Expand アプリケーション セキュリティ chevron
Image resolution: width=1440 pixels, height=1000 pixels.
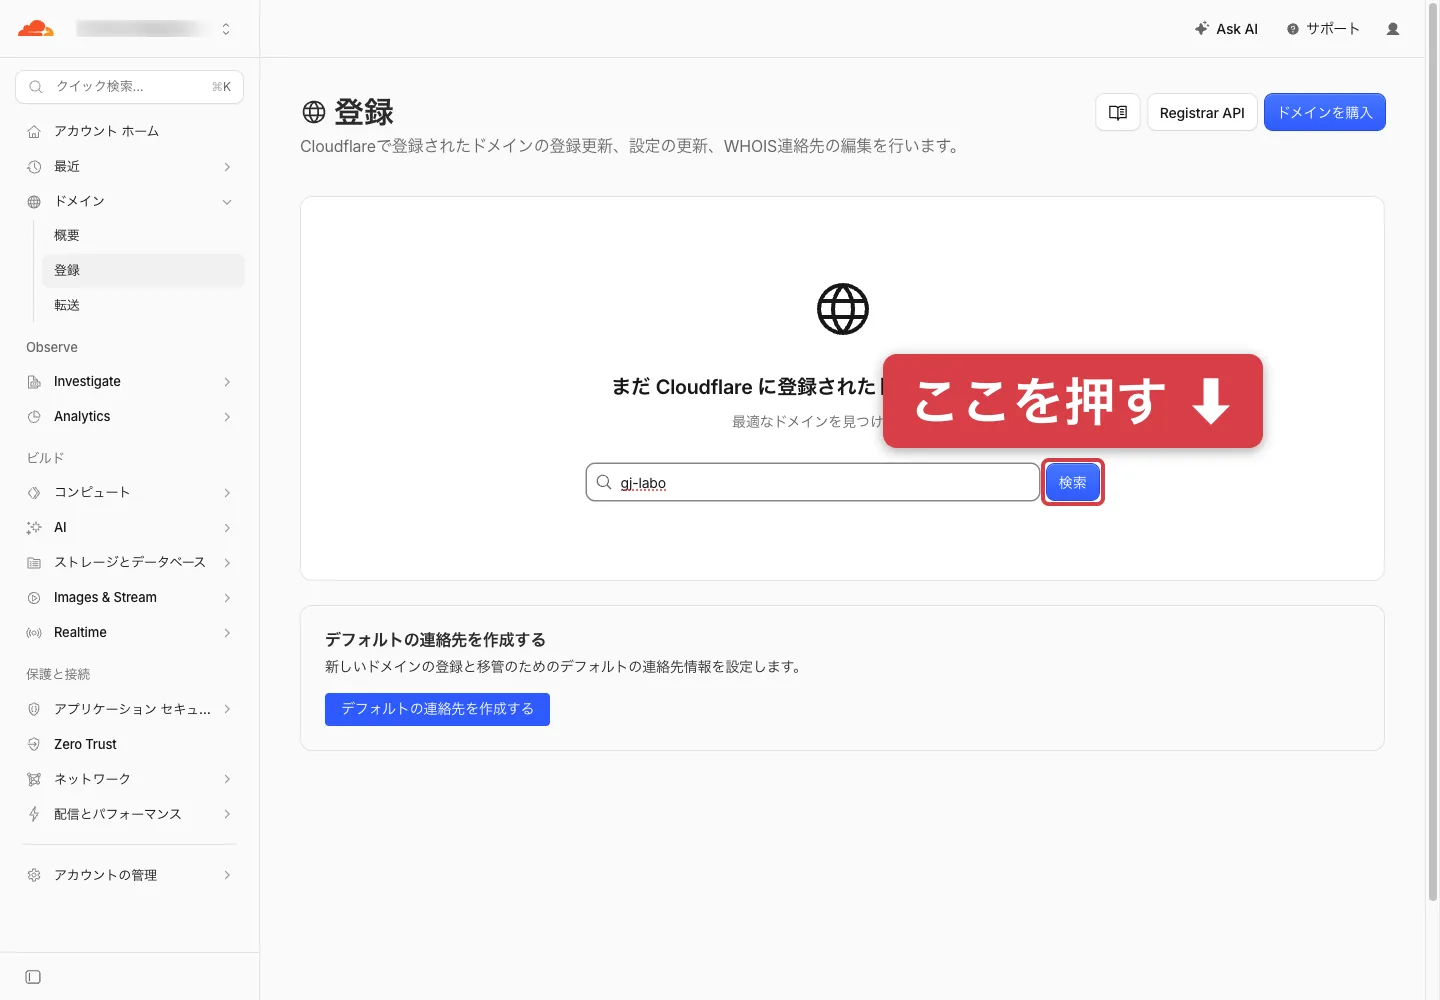coord(227,709)
